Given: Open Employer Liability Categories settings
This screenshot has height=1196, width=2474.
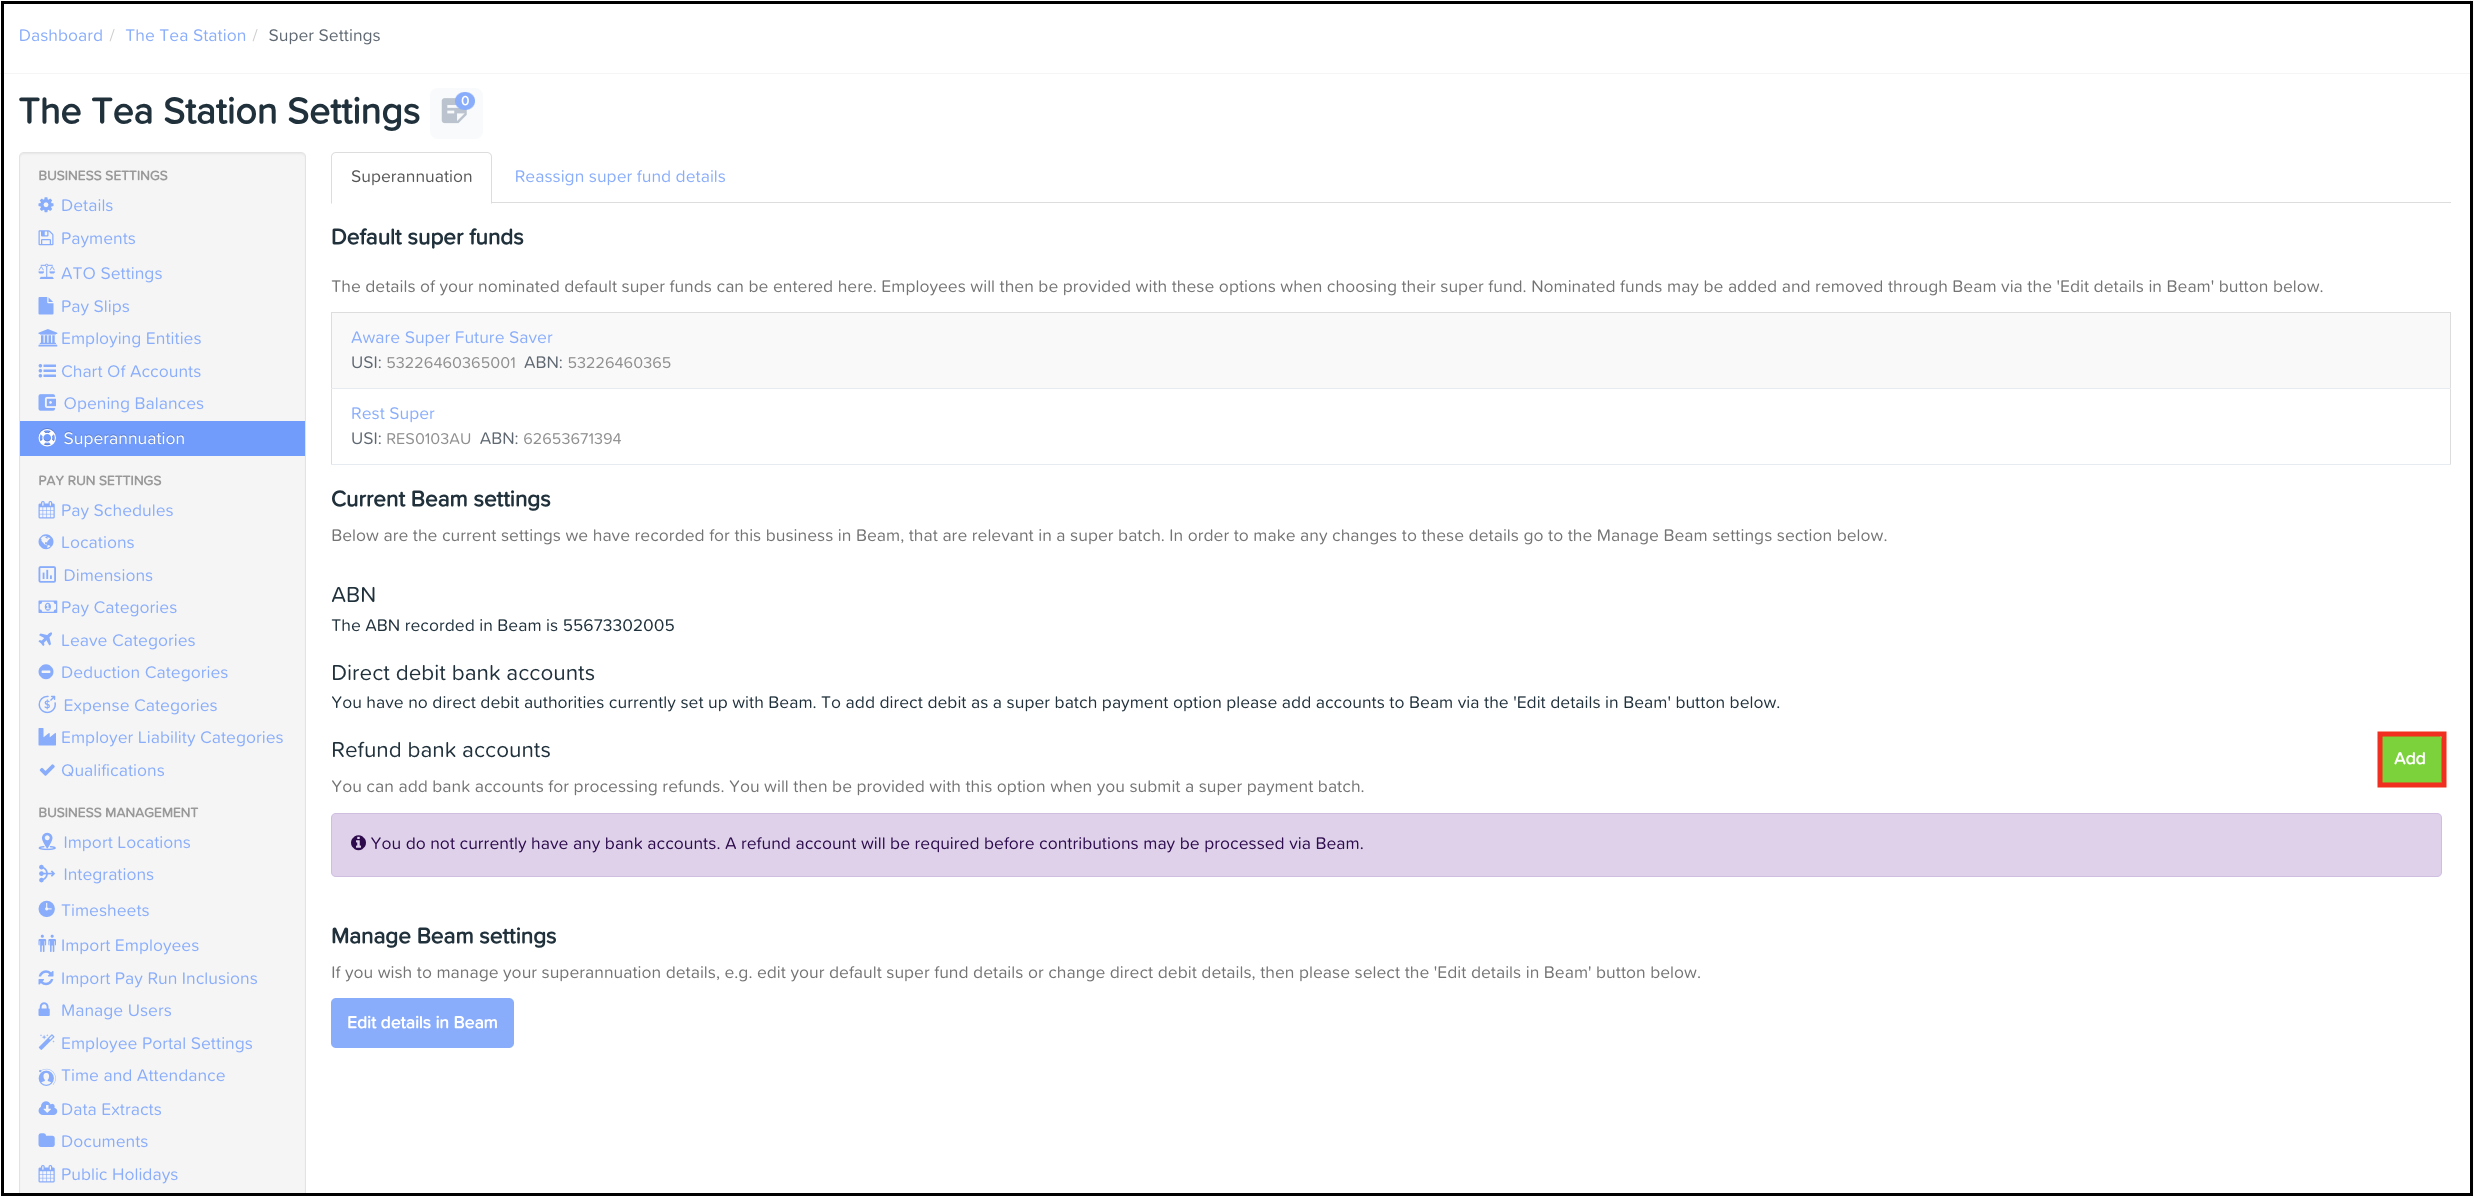Looking at the screenshot, I should click(x=171, y=737).
